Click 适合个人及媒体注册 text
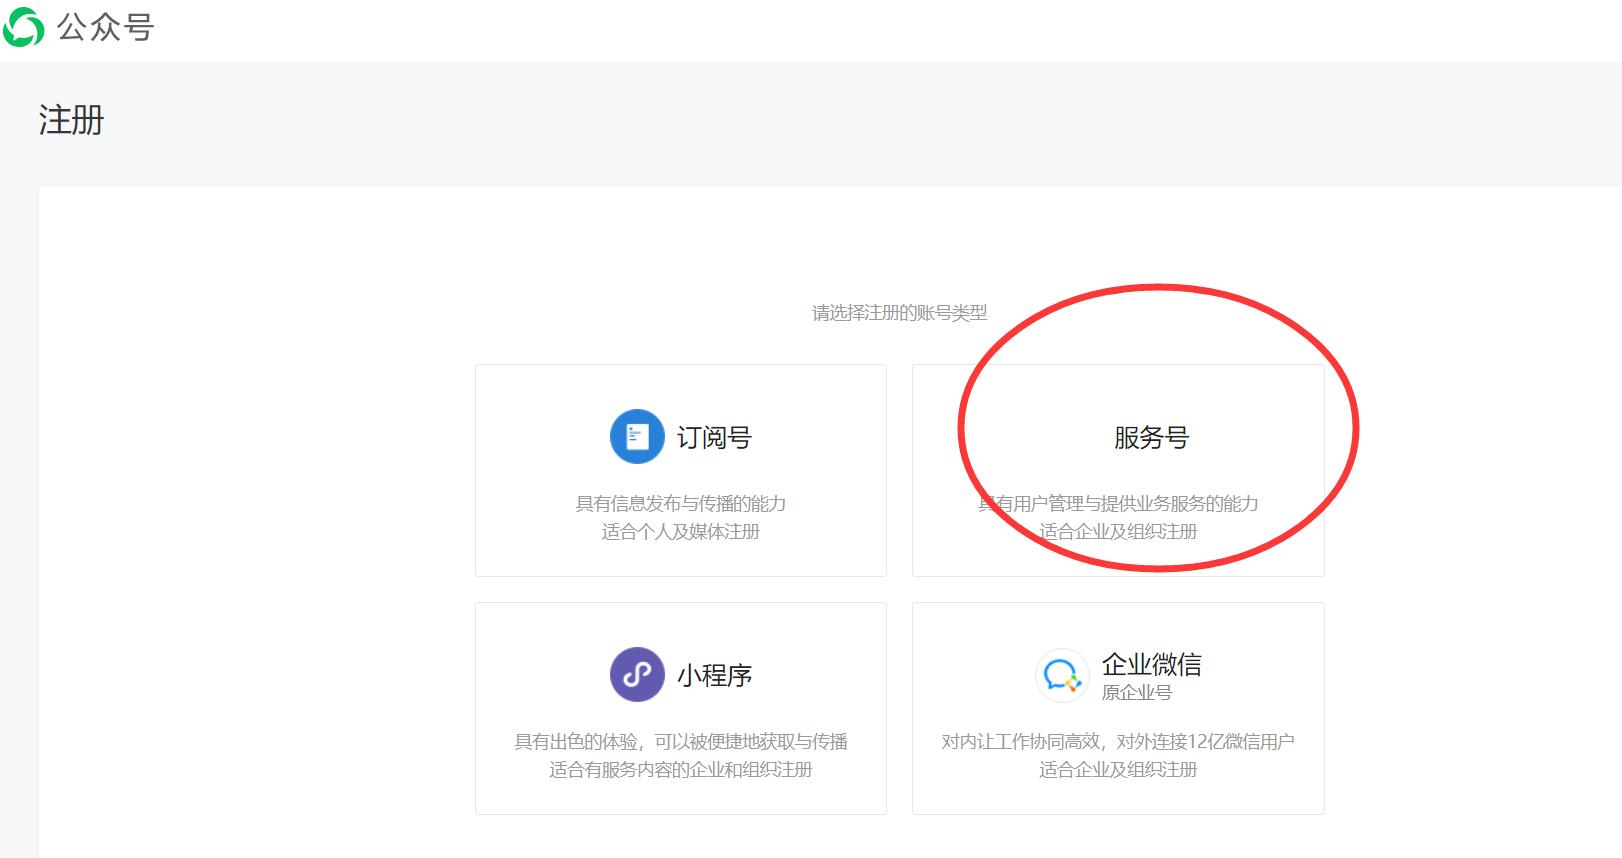 (681, 532)
